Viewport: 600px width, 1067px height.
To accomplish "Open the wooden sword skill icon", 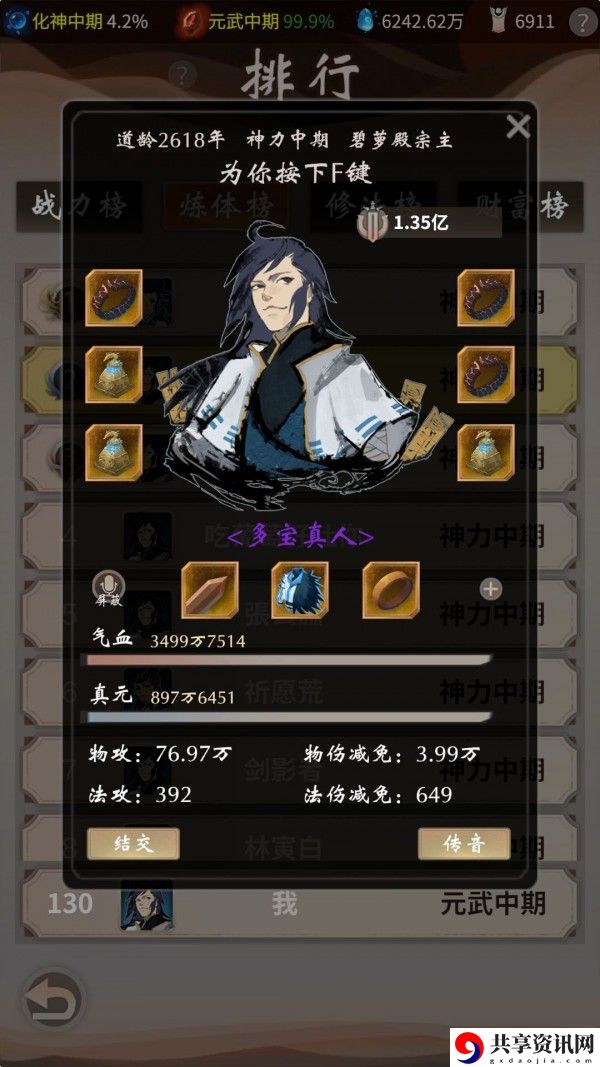I will pos(210,590).
